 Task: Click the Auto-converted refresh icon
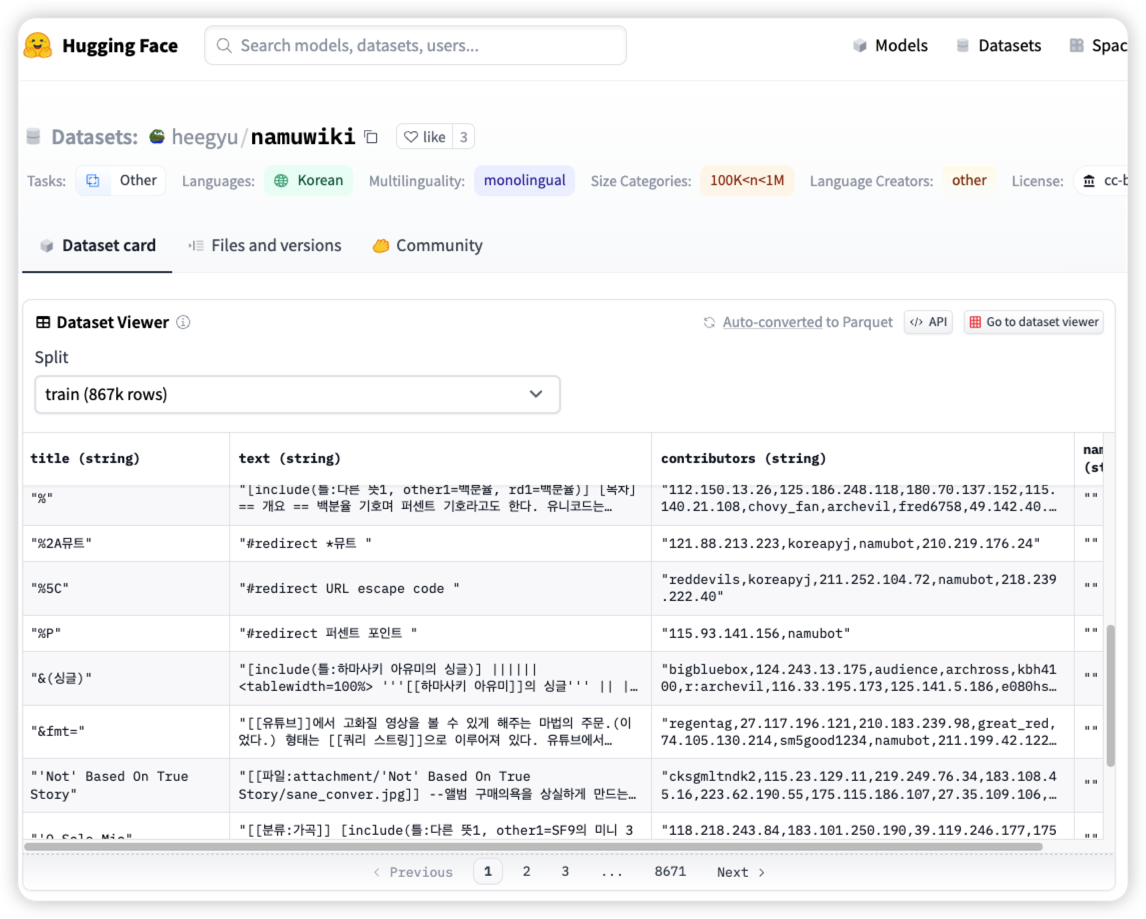(x=709, y=322)
